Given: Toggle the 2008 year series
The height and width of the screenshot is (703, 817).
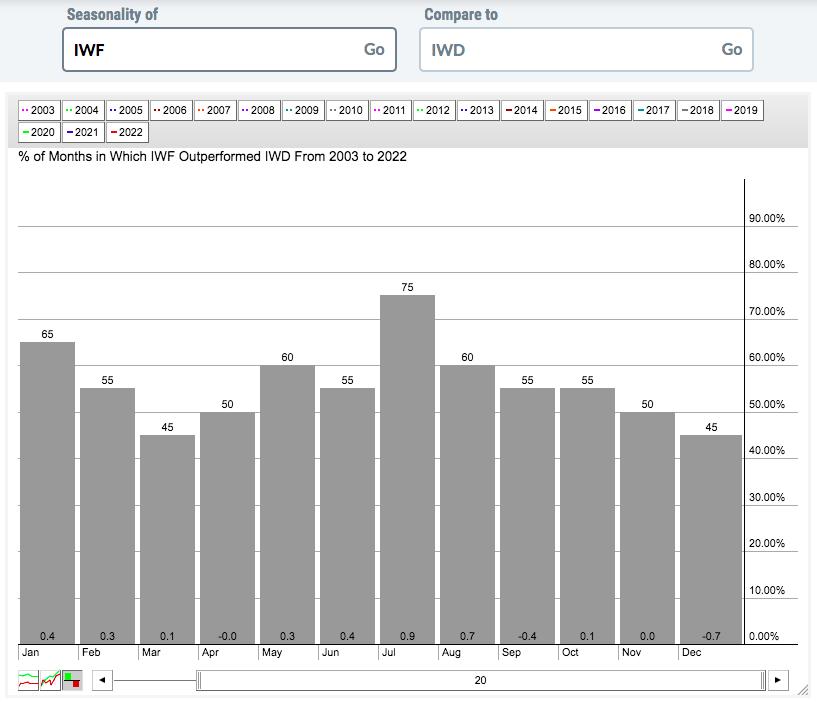Looking at the screenshot, I should point(258,110).
